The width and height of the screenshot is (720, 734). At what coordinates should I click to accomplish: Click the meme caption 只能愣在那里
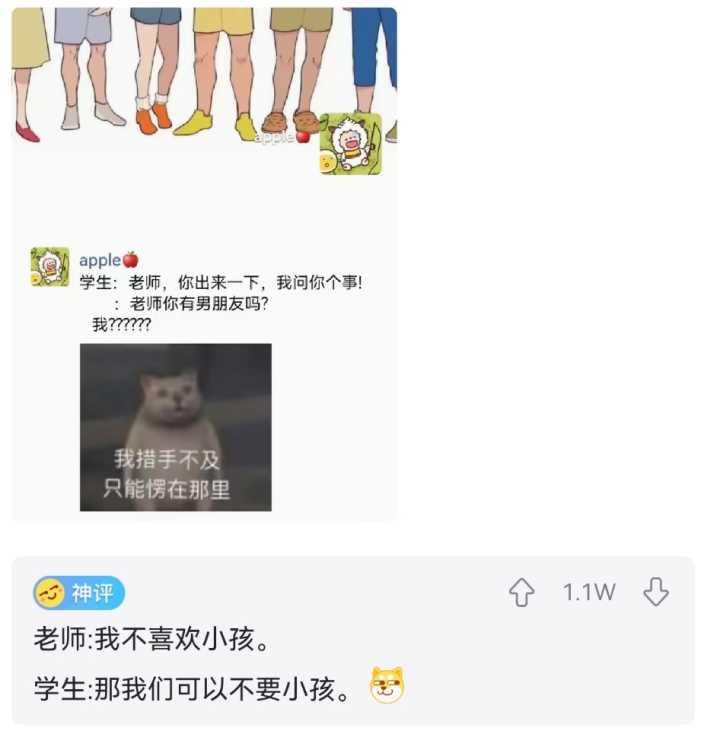(x=167, y=490)
